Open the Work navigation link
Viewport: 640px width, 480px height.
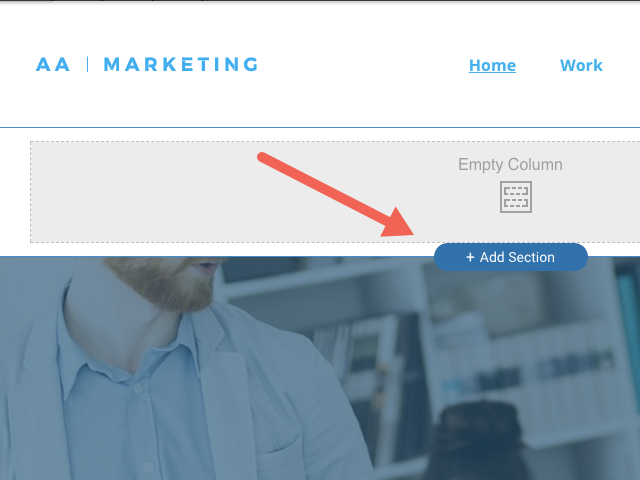(x=581, y=65)
